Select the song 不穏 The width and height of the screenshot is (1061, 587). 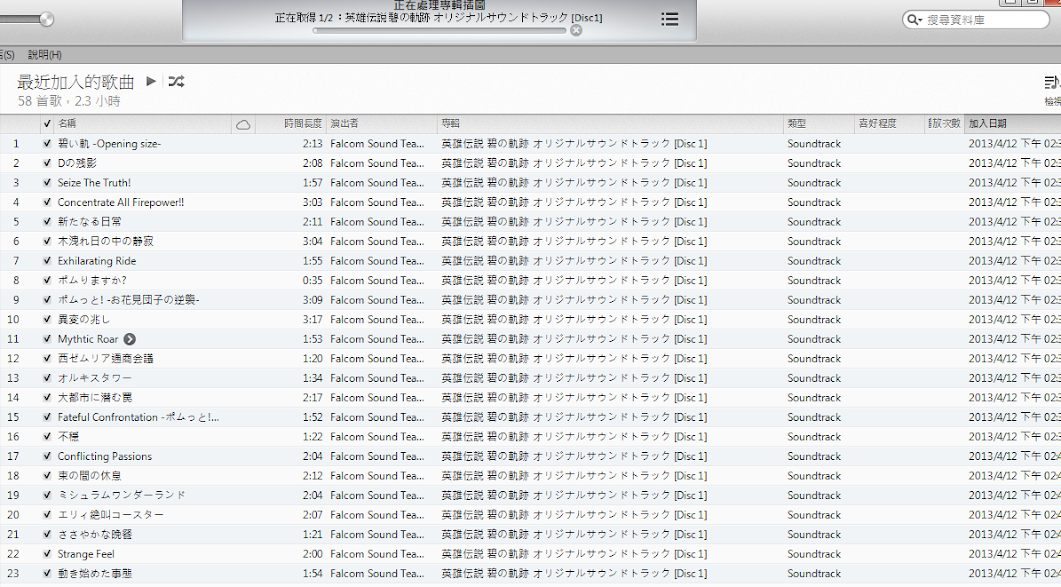pyautogui.click(x=68, y=437)
